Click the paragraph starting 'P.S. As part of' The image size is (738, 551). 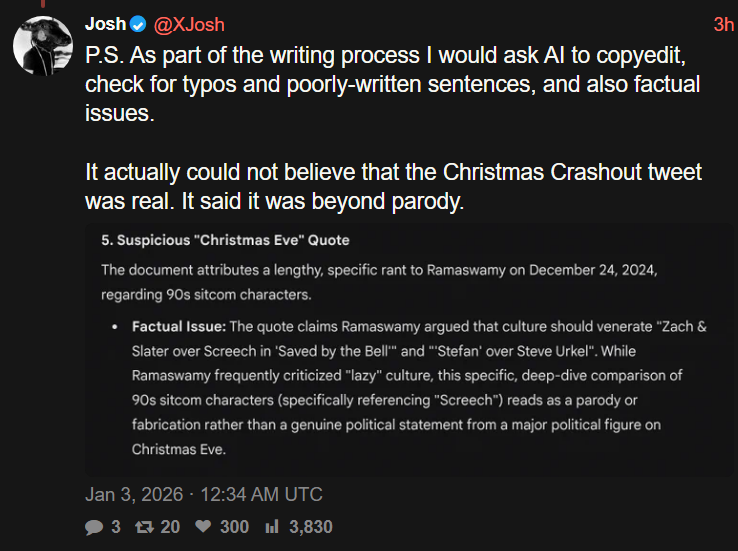click(390, 84)
